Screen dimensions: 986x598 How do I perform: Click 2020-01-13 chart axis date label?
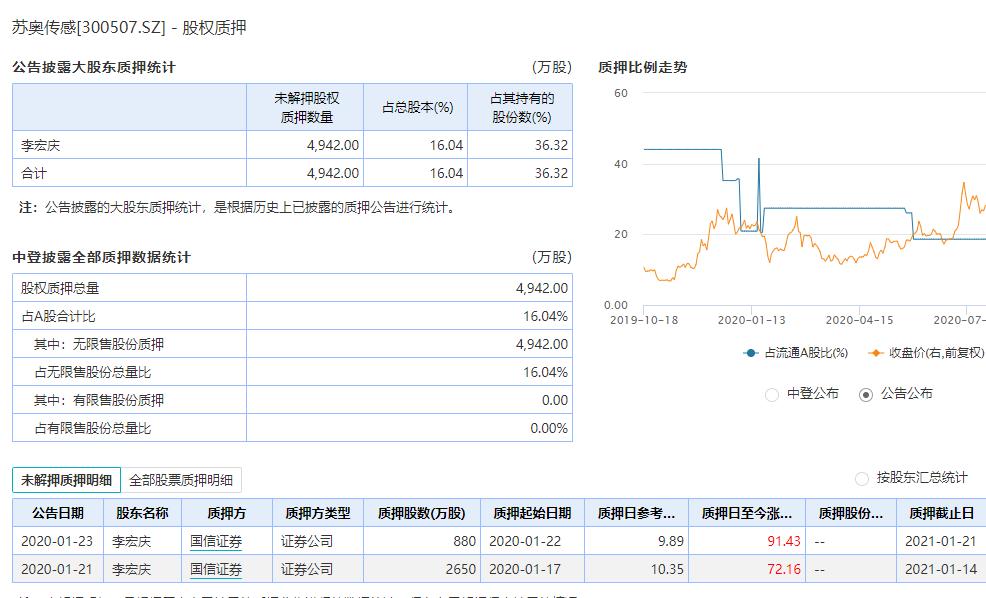tap(751, 320)
